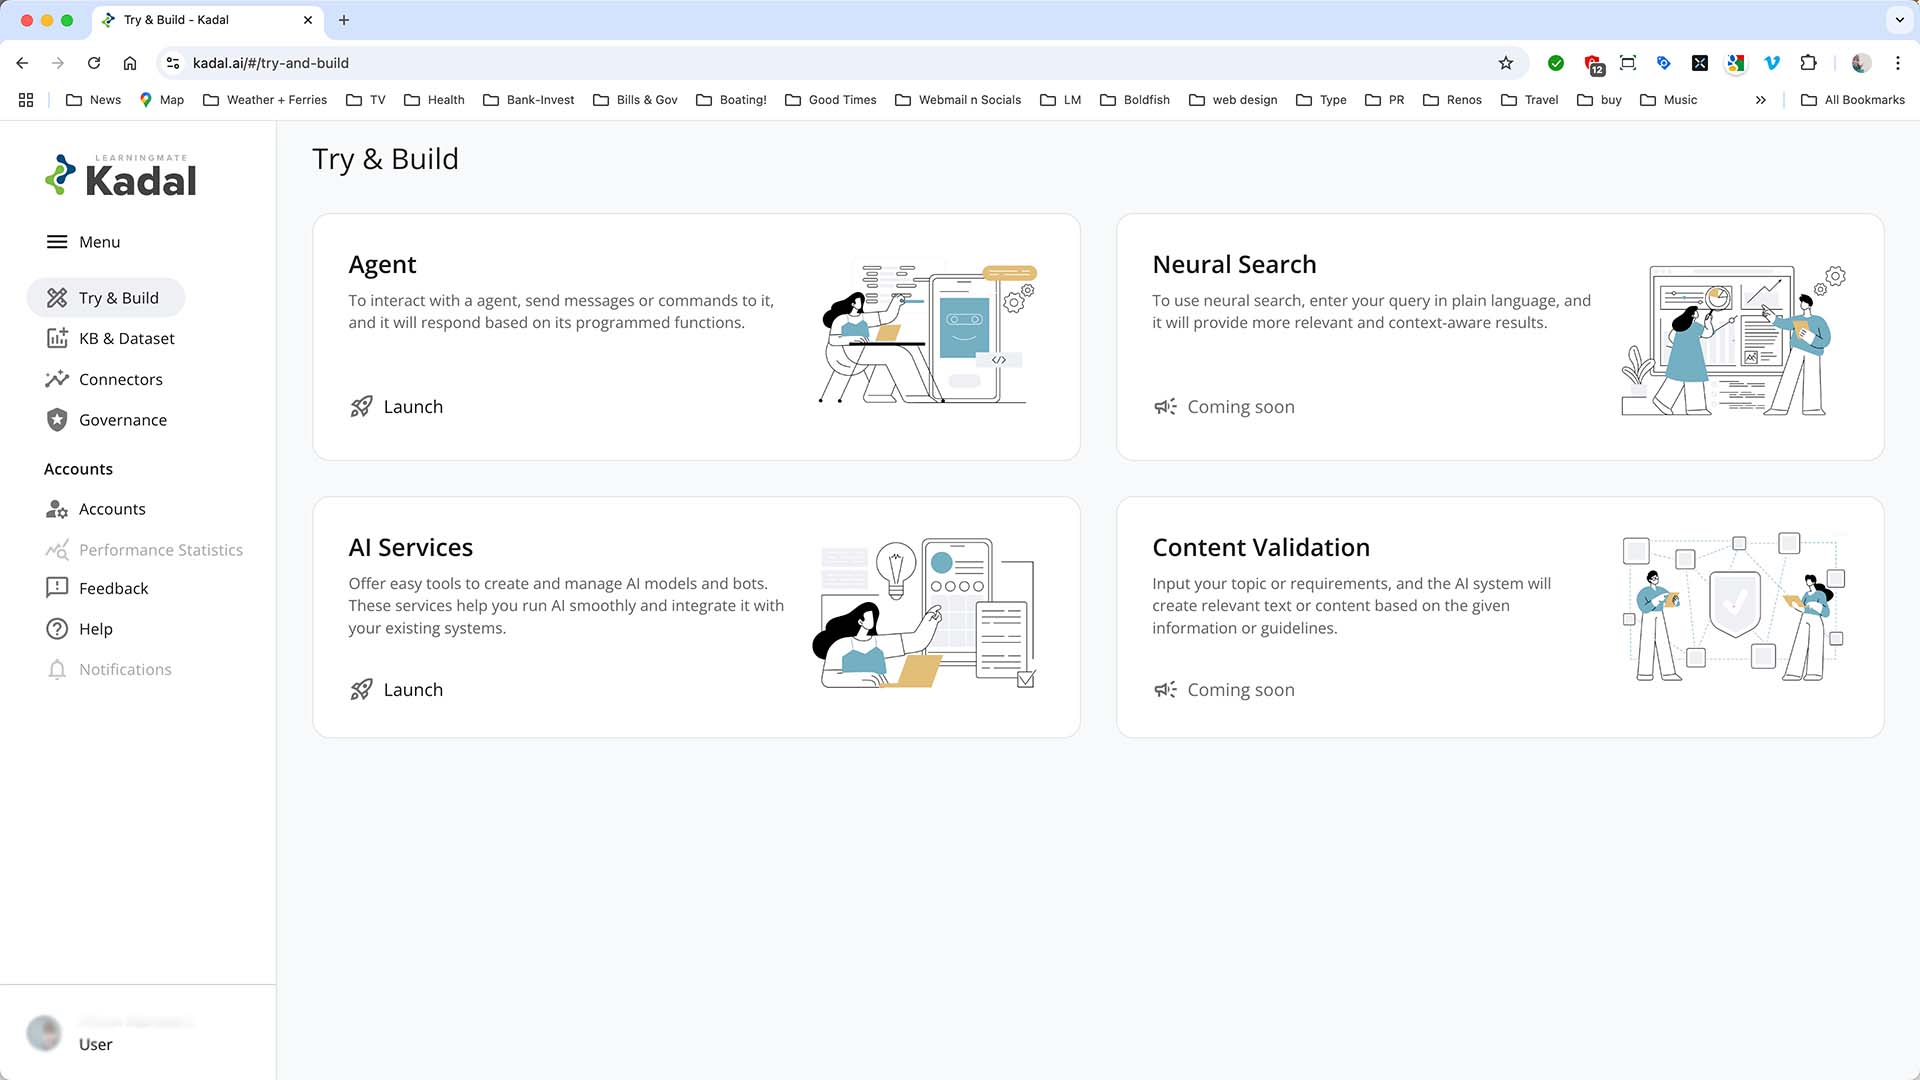This screenshot has height=1080, width=1920.
Task: Bookmark this page with the star icon
Action: (1505, 63)
